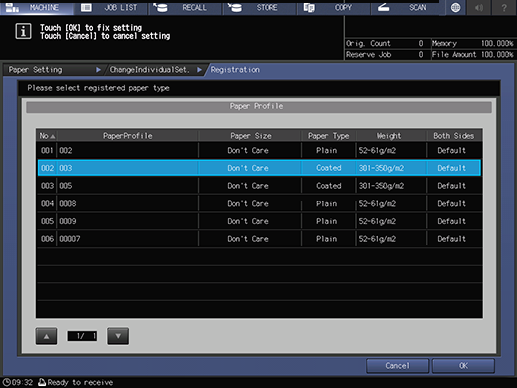Switch to the SCAN tab

408,7
